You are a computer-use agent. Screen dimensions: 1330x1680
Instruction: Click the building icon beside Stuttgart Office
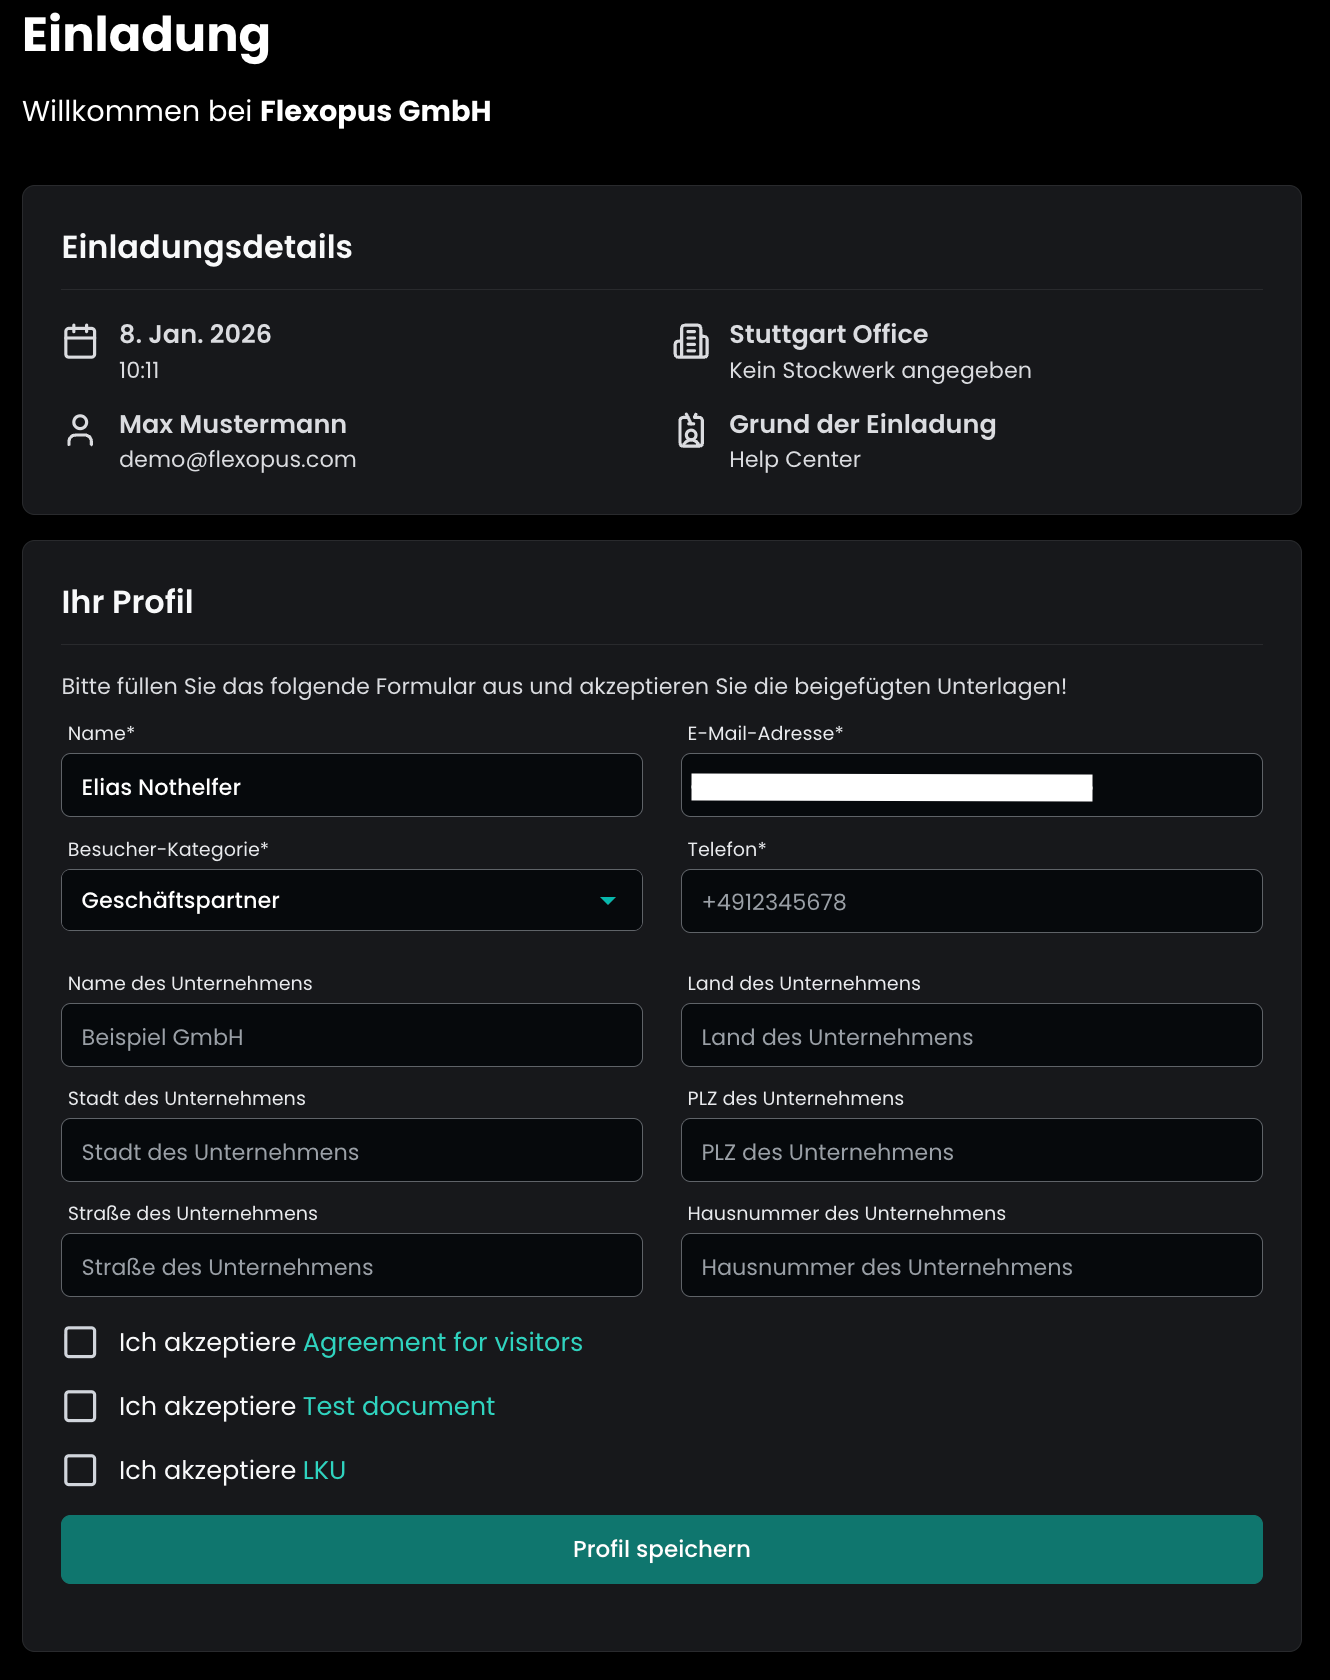coord(691,341)
